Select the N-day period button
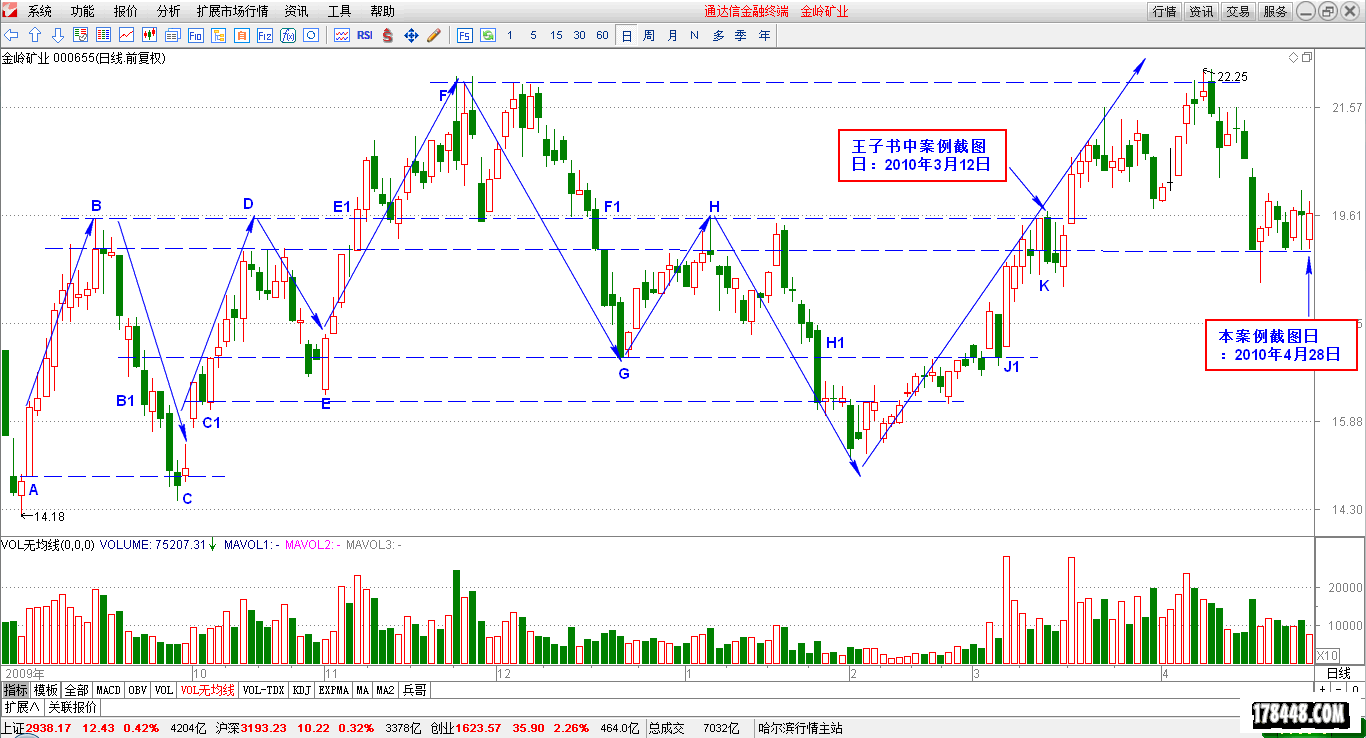The height and width of the screenshot is (738, 1366). point(694,35)
